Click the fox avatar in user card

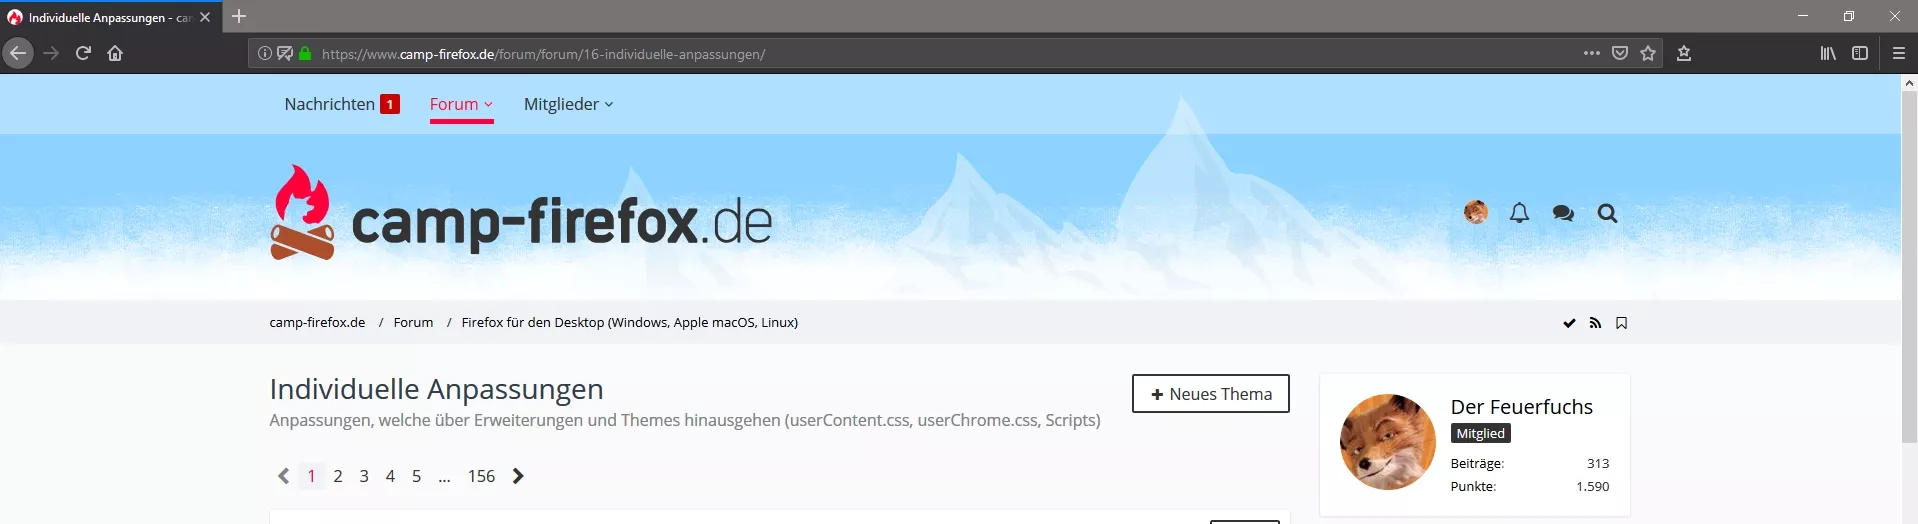pyautogui.click(x=1387, y=441)
